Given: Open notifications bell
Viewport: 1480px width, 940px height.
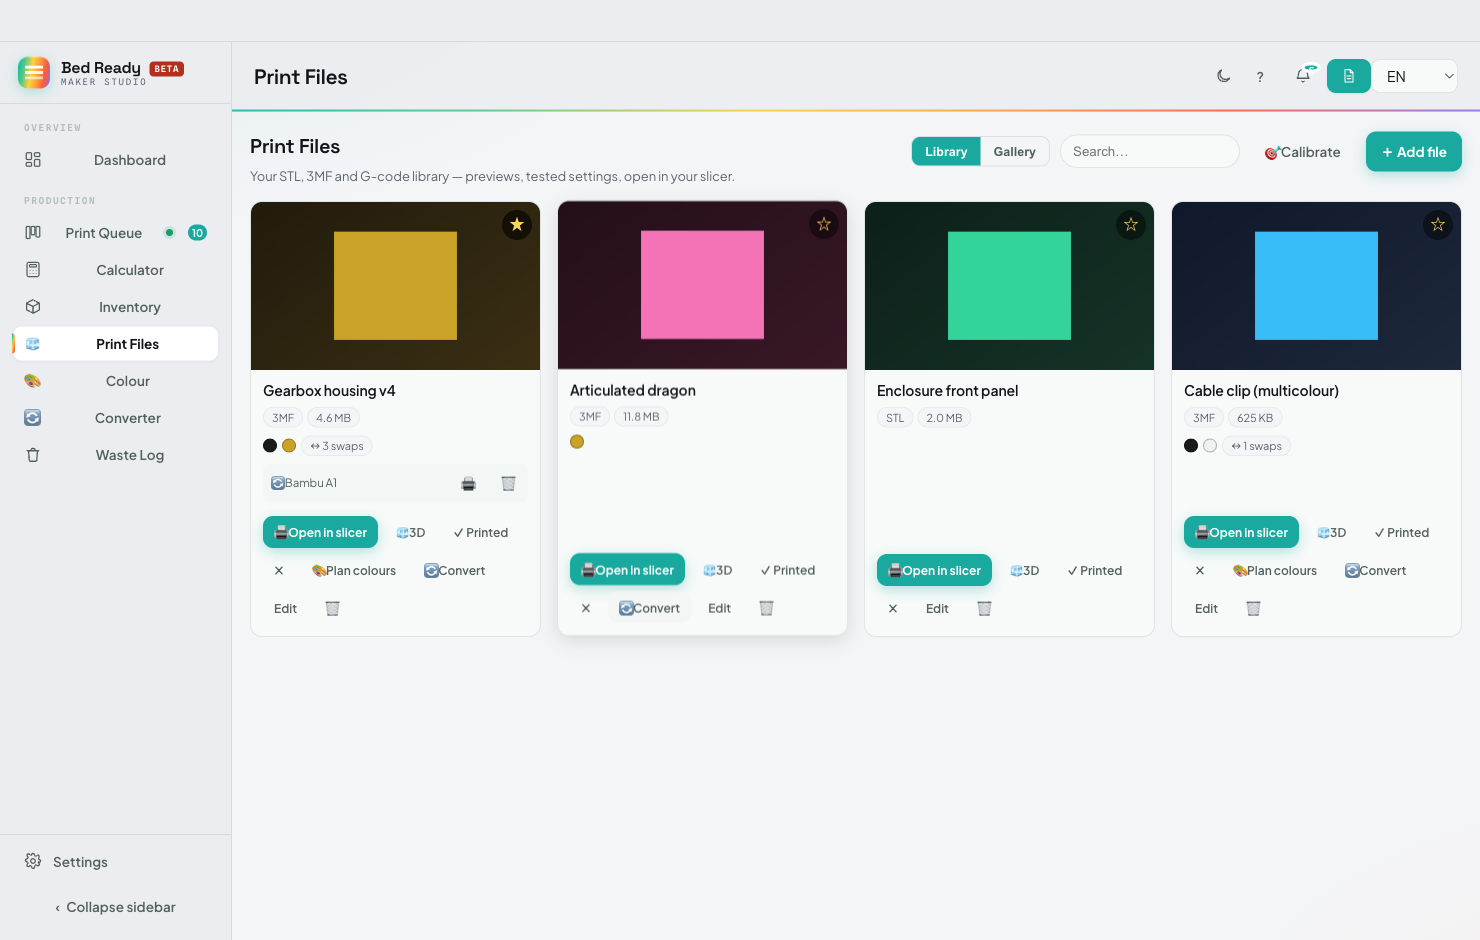Looking at the screenshot, I should (x=1303, y=76).
